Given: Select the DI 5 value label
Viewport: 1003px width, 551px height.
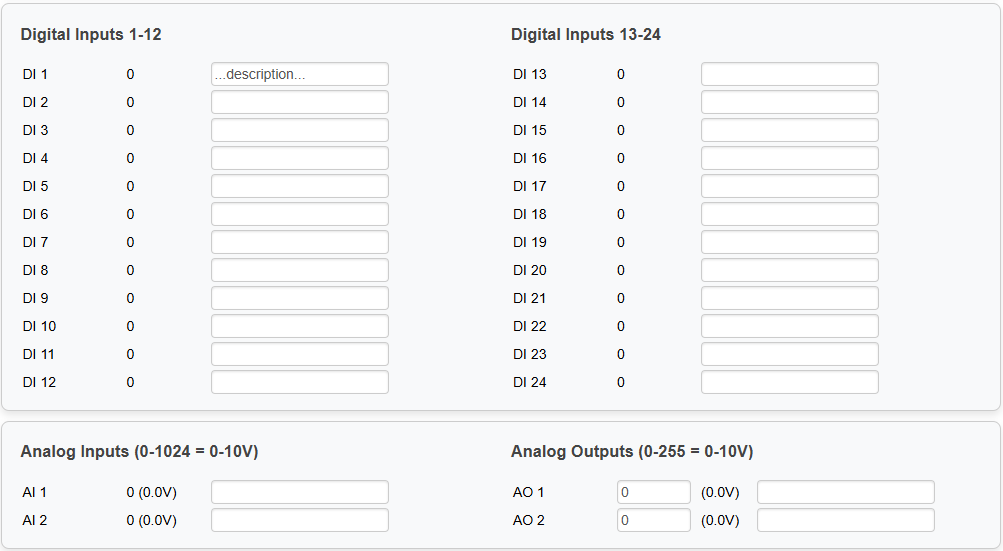Looking at the screenshot, I should tap(130, 186).
